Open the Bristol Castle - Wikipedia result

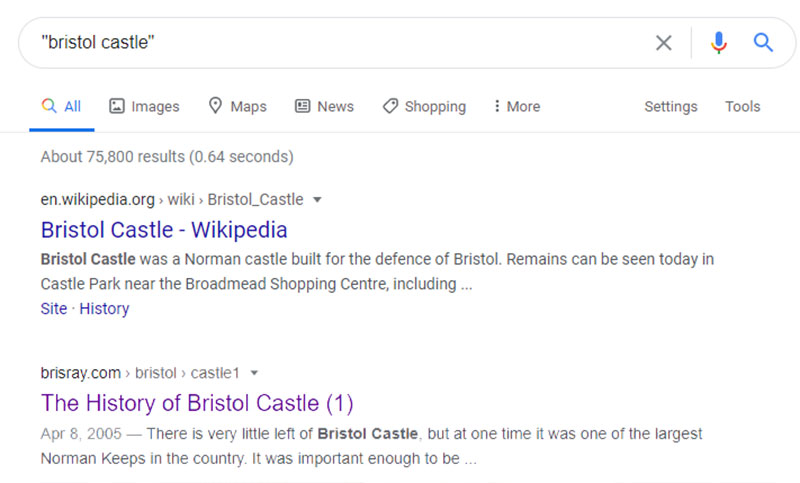(x=164, y=230)
